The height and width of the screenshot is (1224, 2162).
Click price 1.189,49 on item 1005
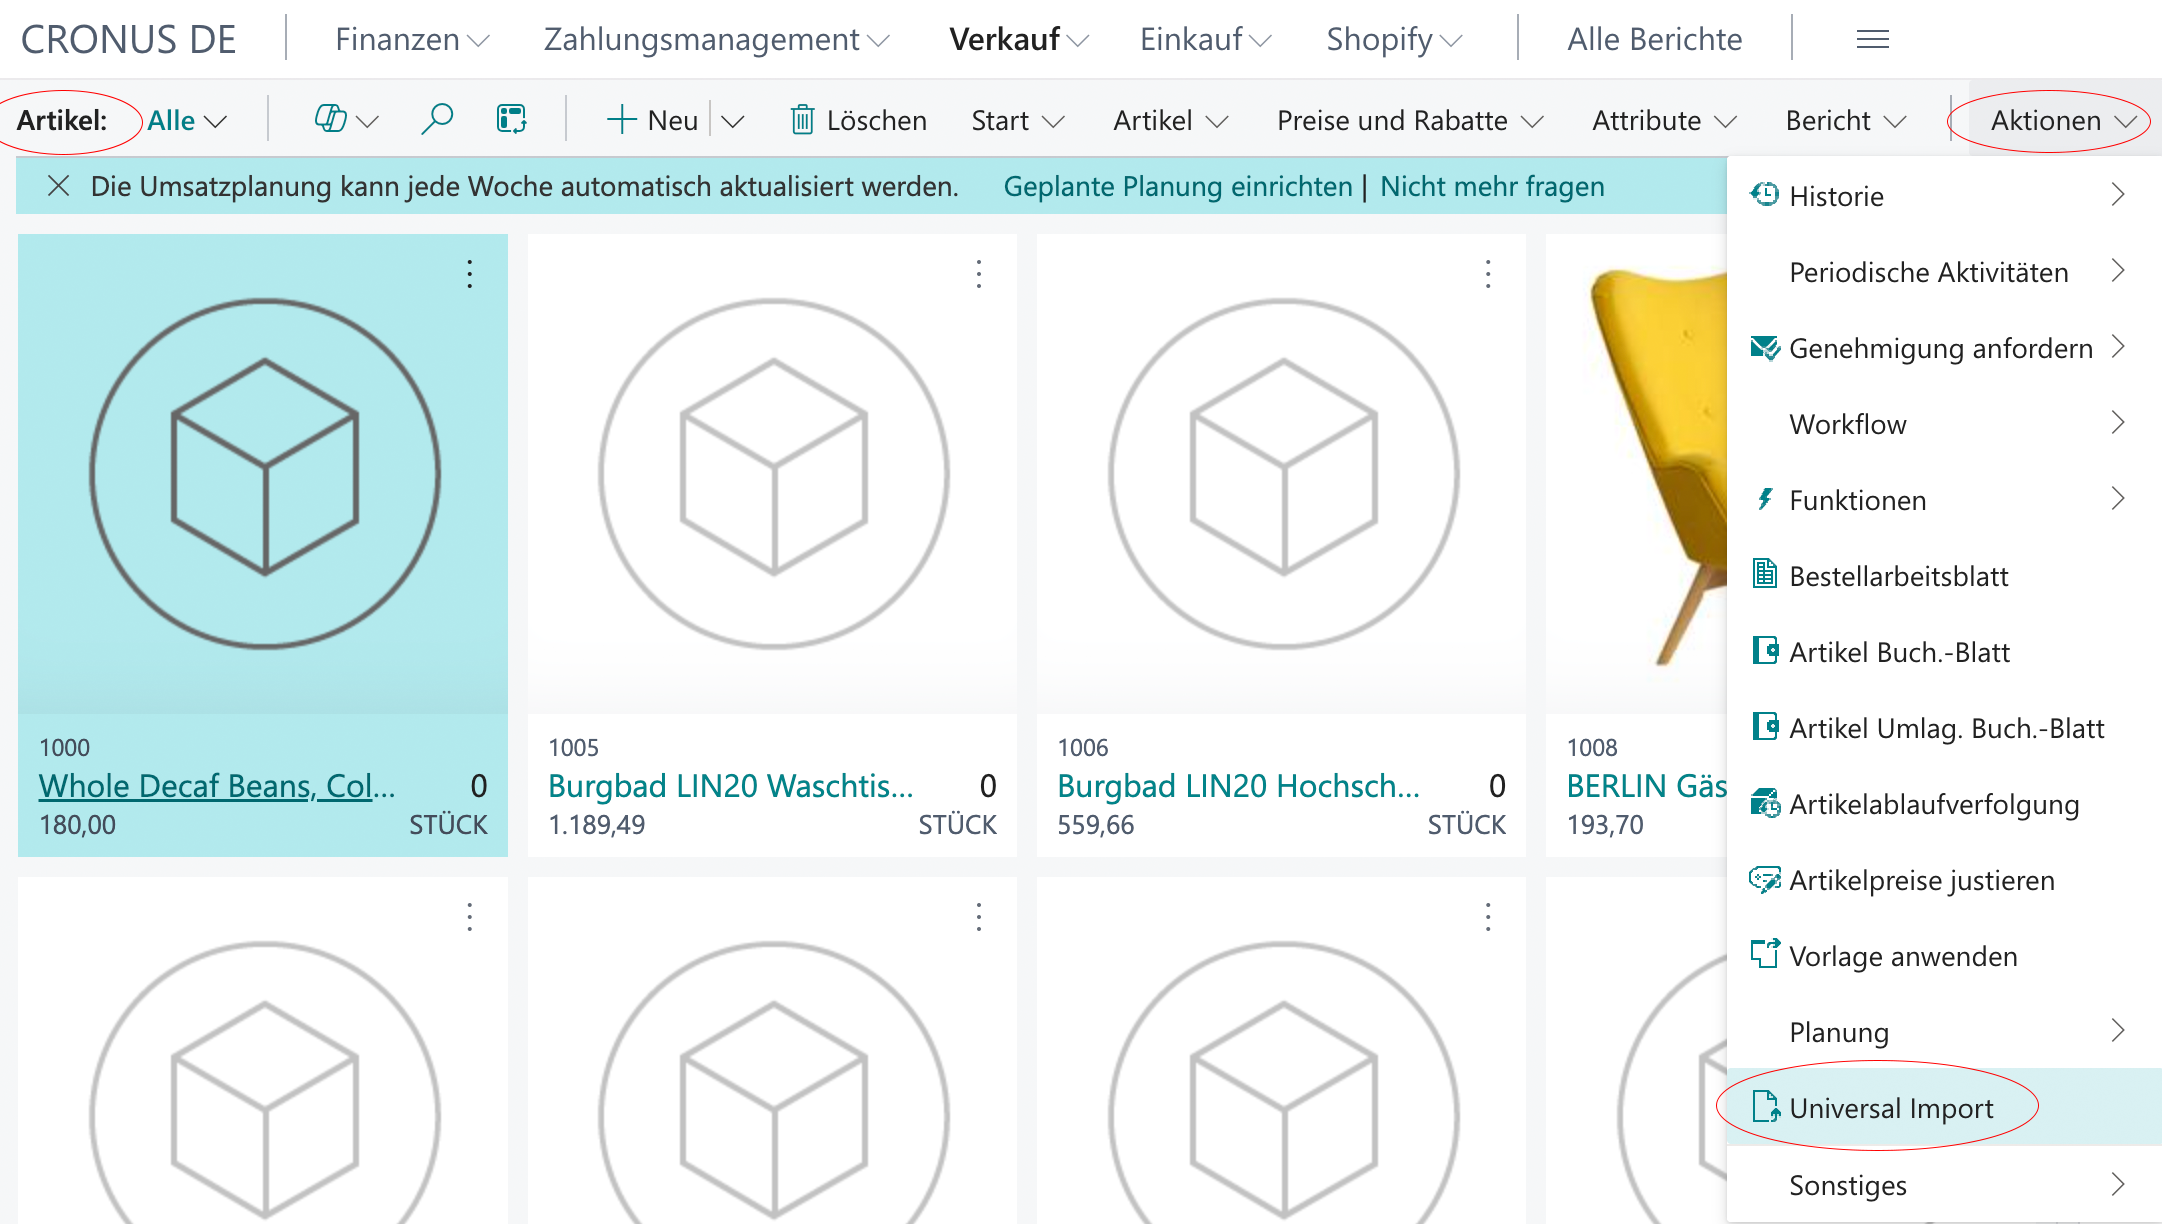597,825
